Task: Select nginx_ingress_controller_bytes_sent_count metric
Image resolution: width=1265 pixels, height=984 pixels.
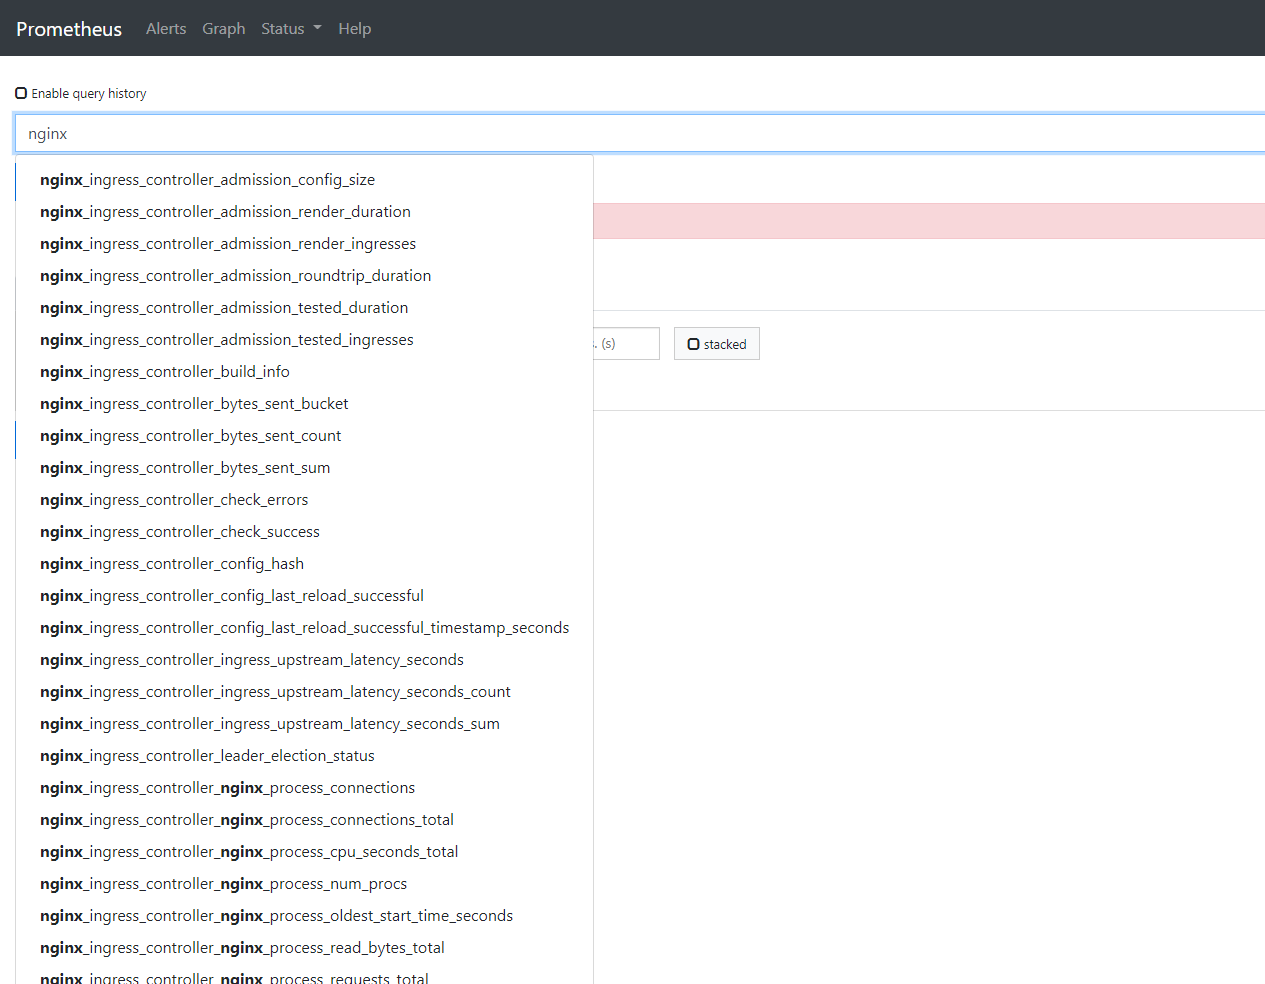Action: pyautogui.click(x=305, y=436)
